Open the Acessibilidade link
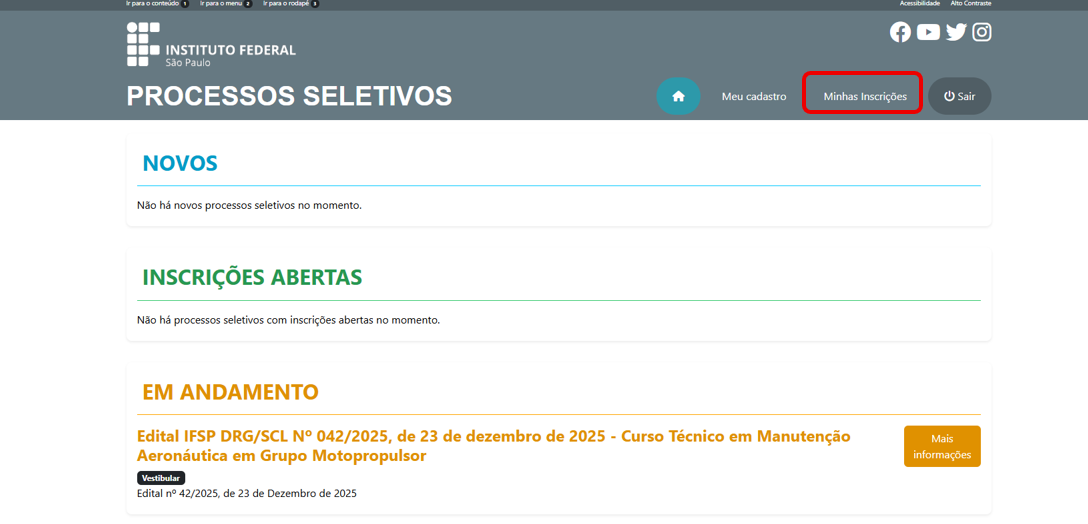The width and height of the screenshot is (1088, 524). tap(920, 4)
